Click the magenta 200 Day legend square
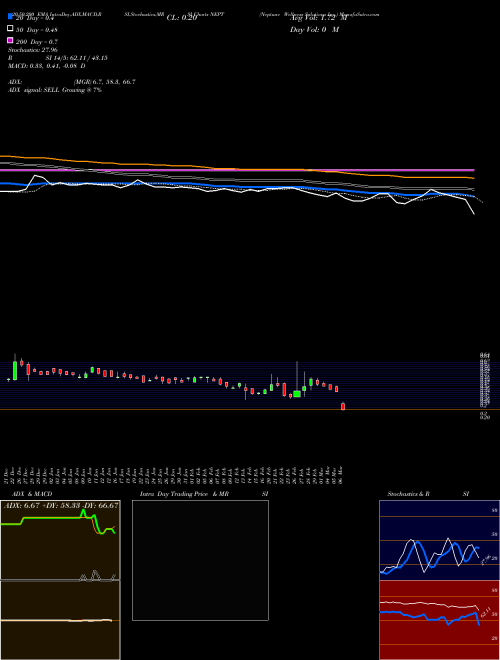This screenshot has width=500, height=660. tap(10, 40)
